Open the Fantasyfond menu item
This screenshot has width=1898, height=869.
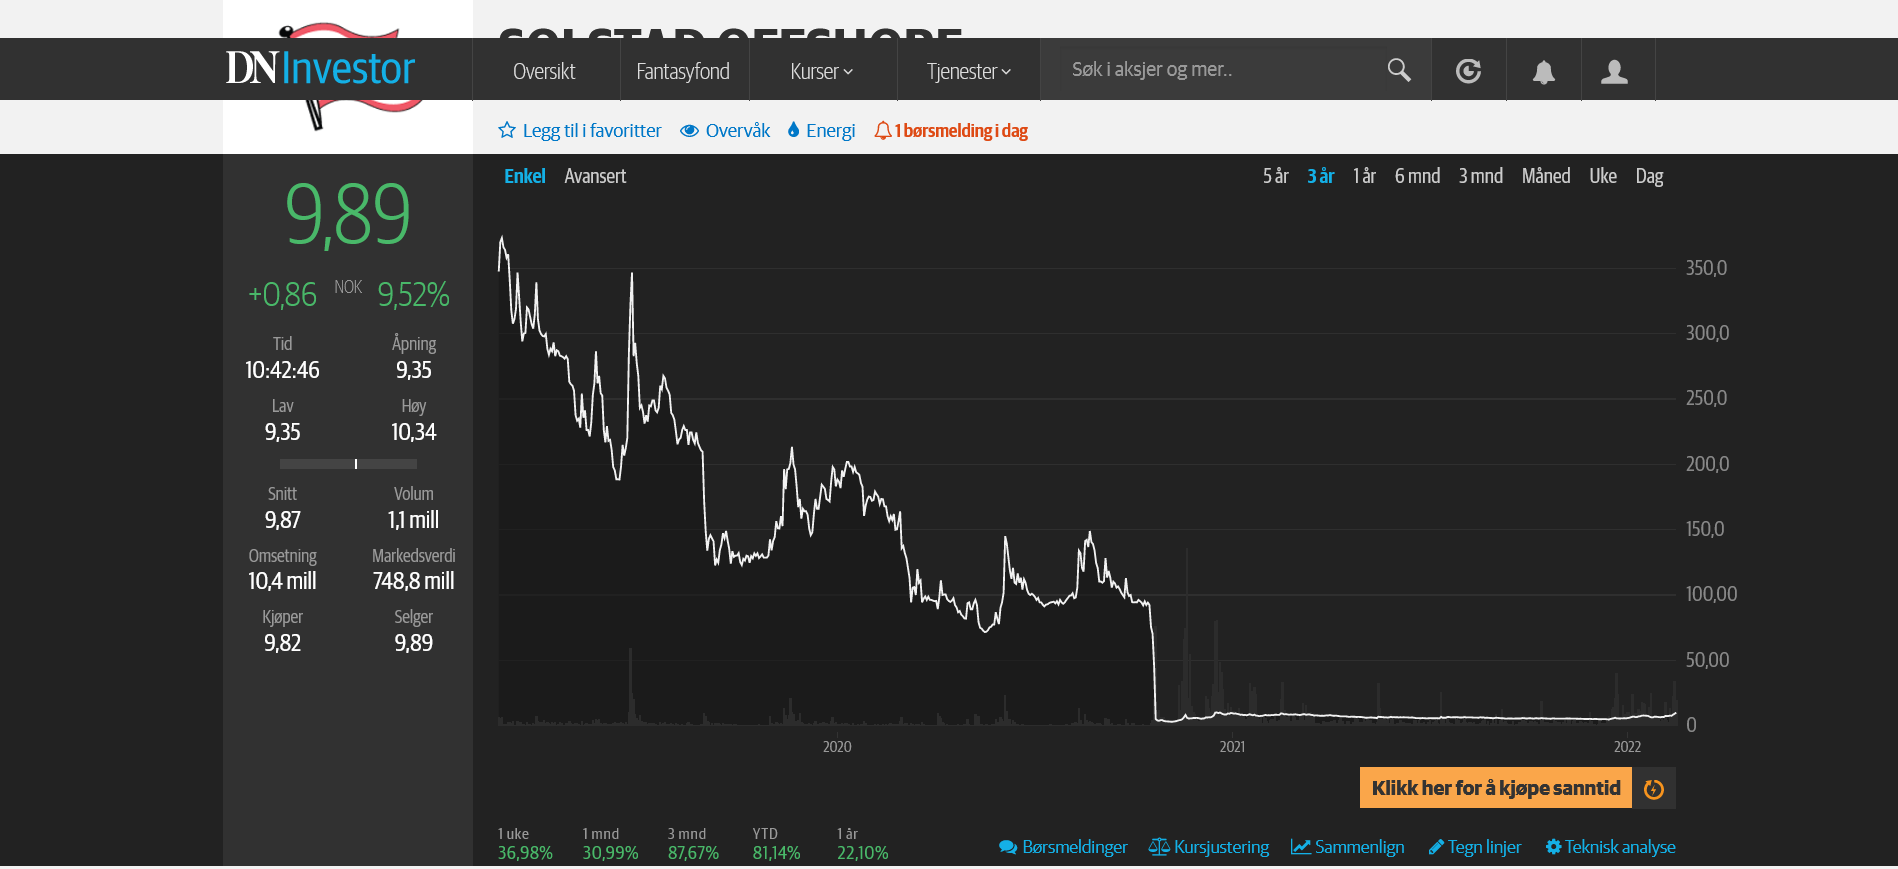click(683, 71)
